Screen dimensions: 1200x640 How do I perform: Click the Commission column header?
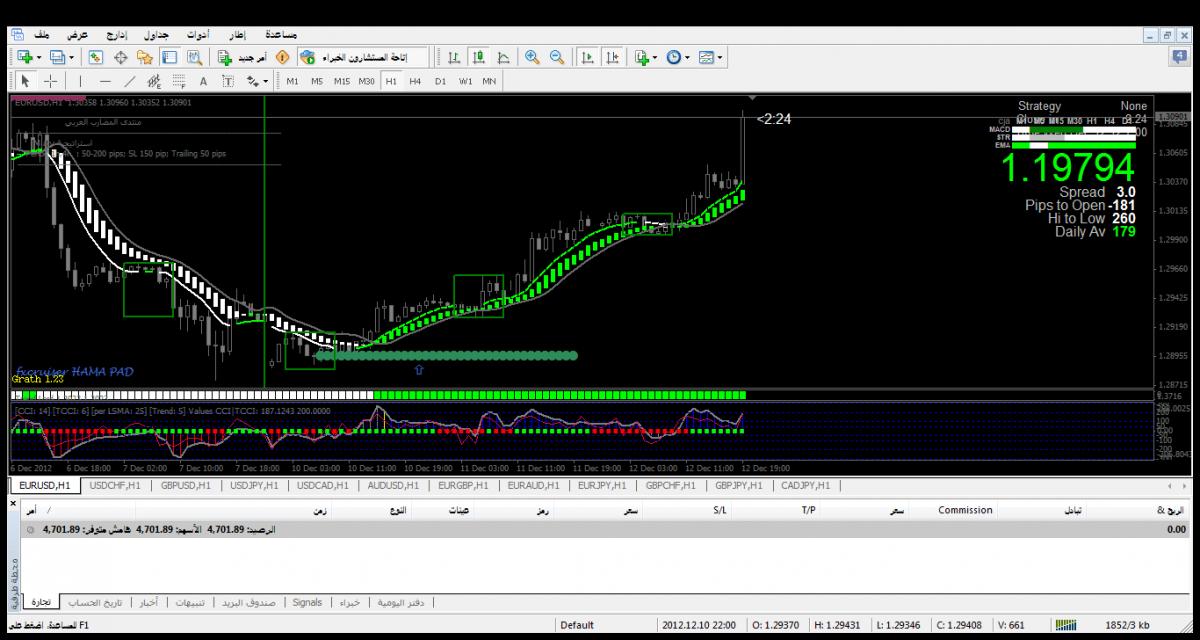(965, 510)
